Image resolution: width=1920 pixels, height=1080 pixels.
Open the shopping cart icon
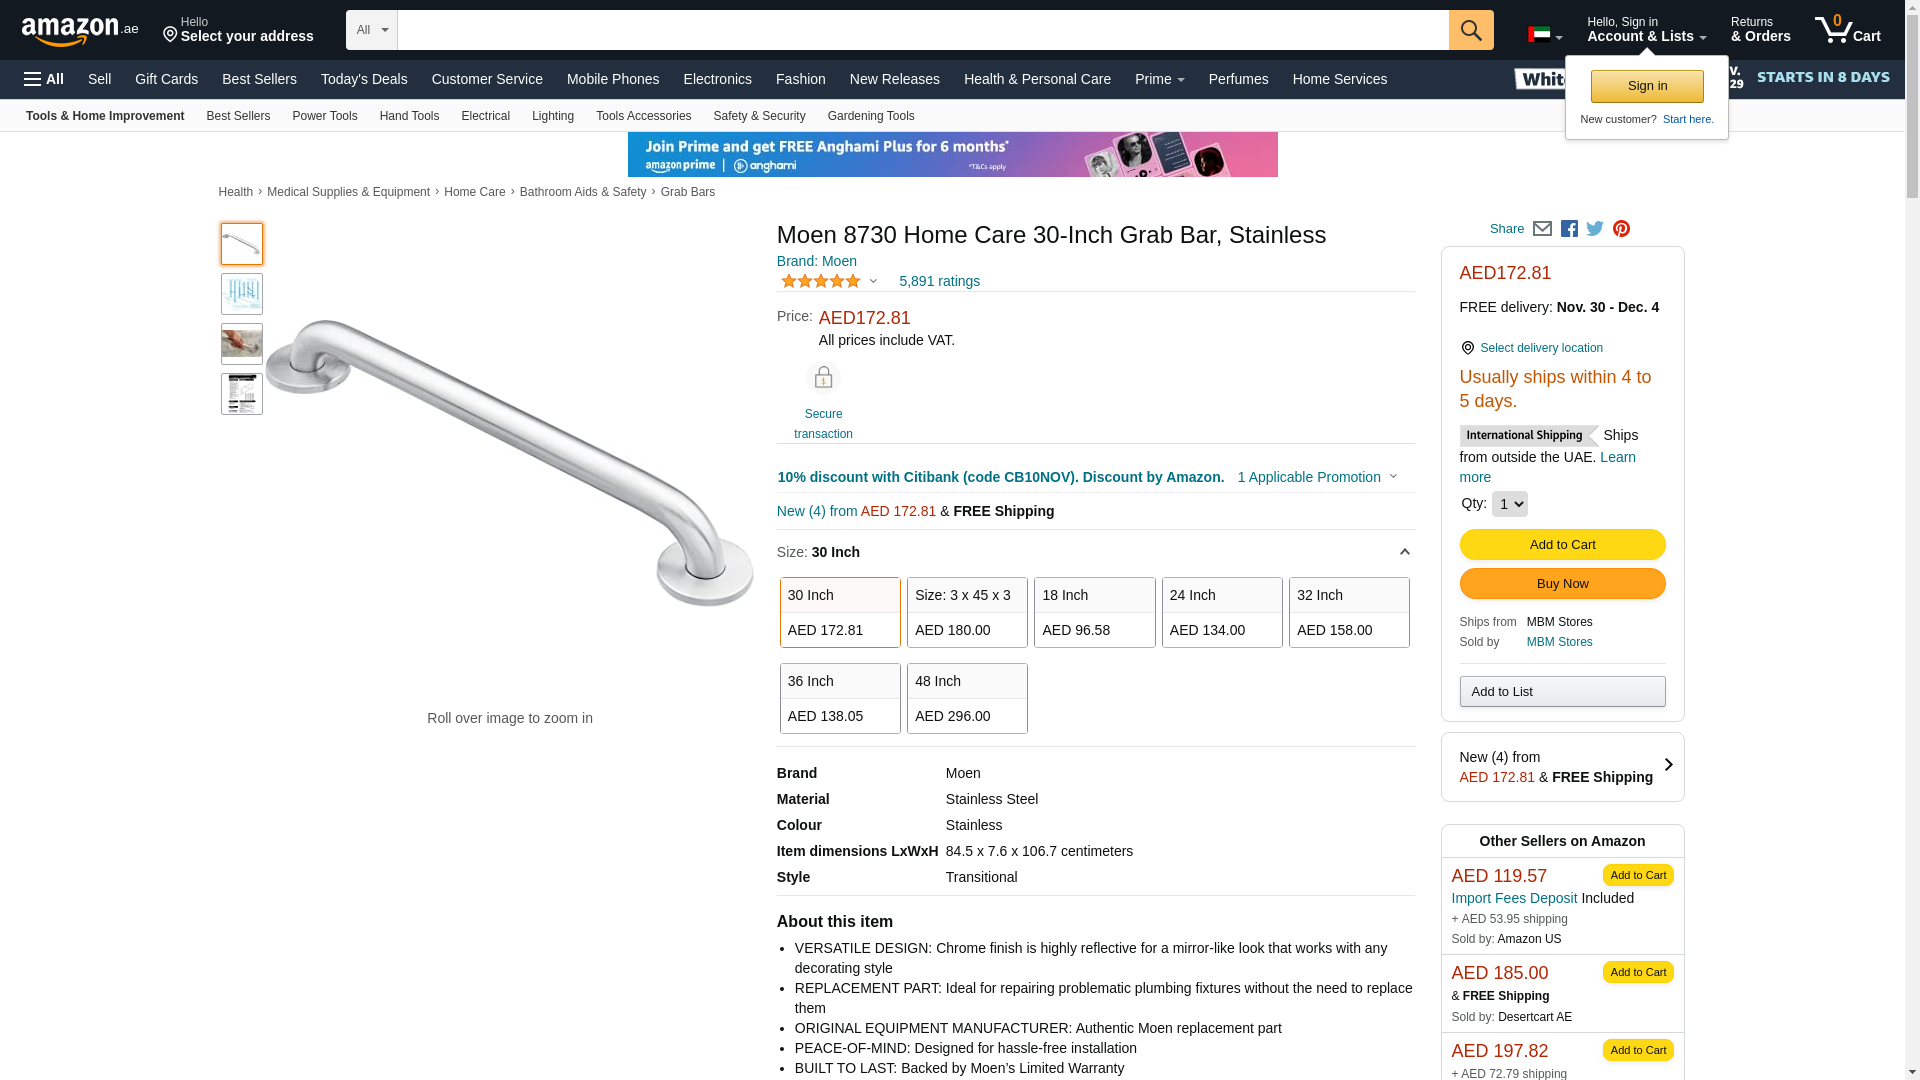[x=1848, y=30]
